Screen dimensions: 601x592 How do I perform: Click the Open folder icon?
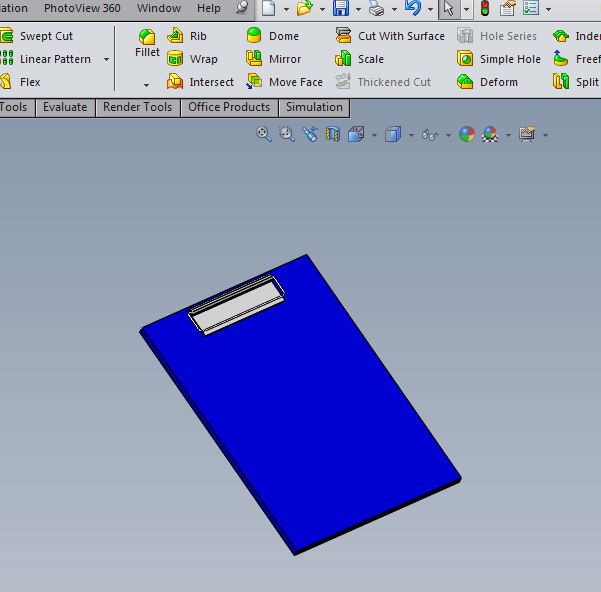point(305,8)
